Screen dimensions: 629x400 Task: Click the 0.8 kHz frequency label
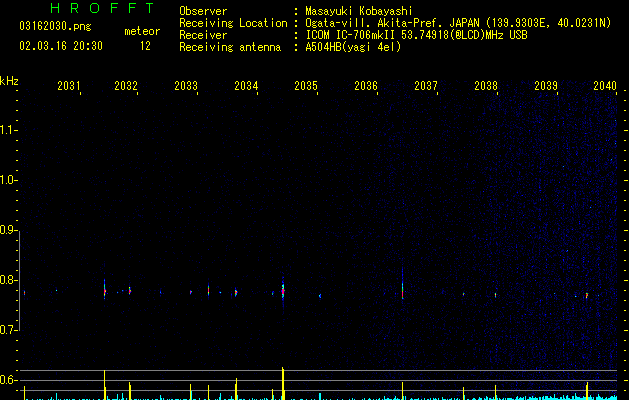[x=8, y=280]
